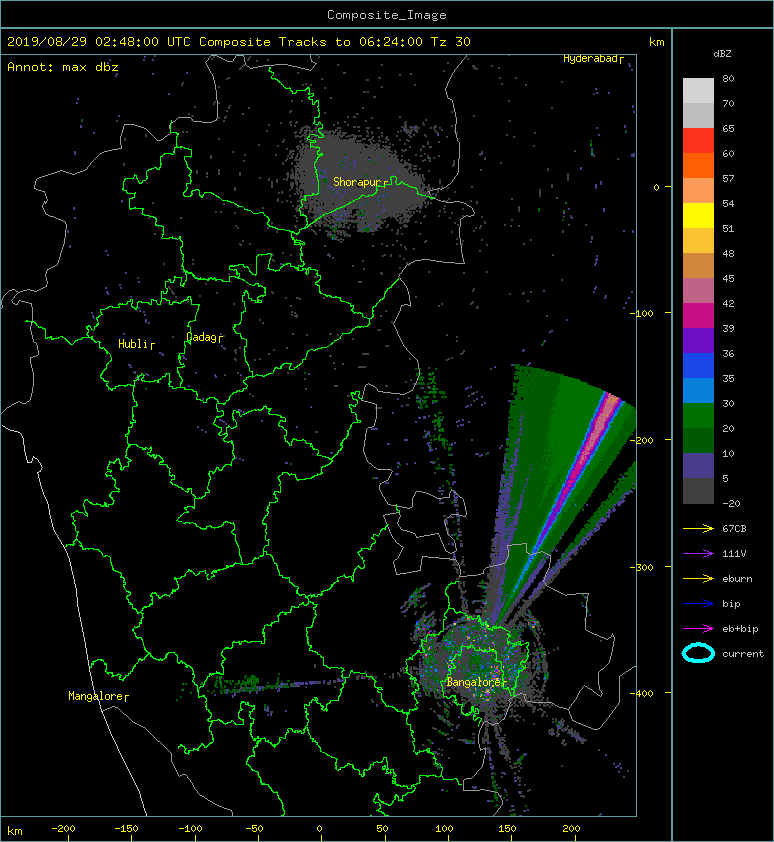The height and width of the screenshot is (842, 774).
Task: Select the magenta 39–42 dBZ swatch
Action: point(698,315)
